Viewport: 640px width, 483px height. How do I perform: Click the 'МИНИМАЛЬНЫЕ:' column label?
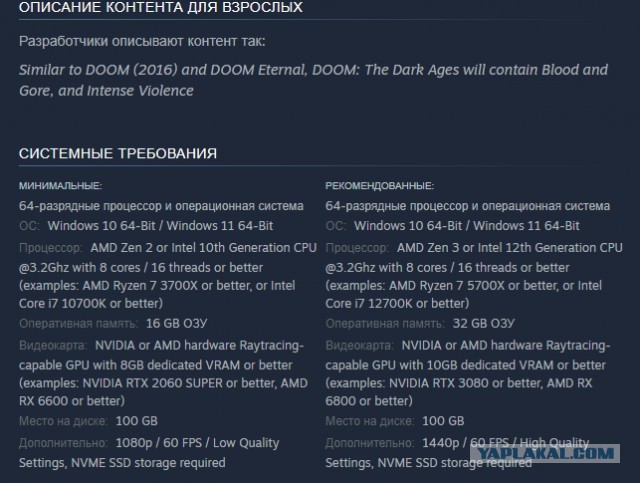click(60, 186)
